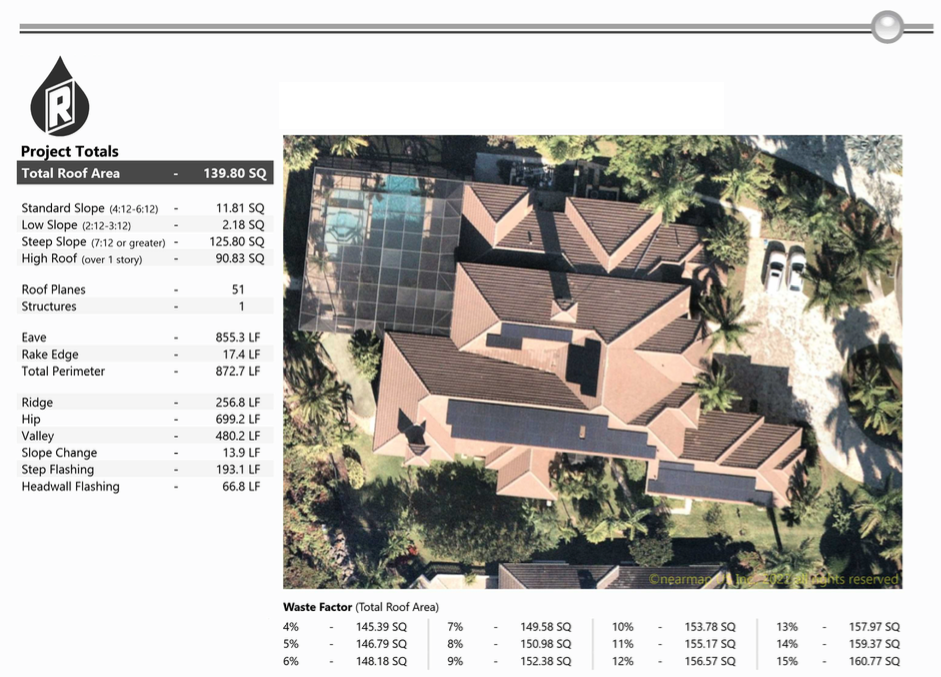Select the Valley label
This screenshot has height=677, width=941.
38,436
